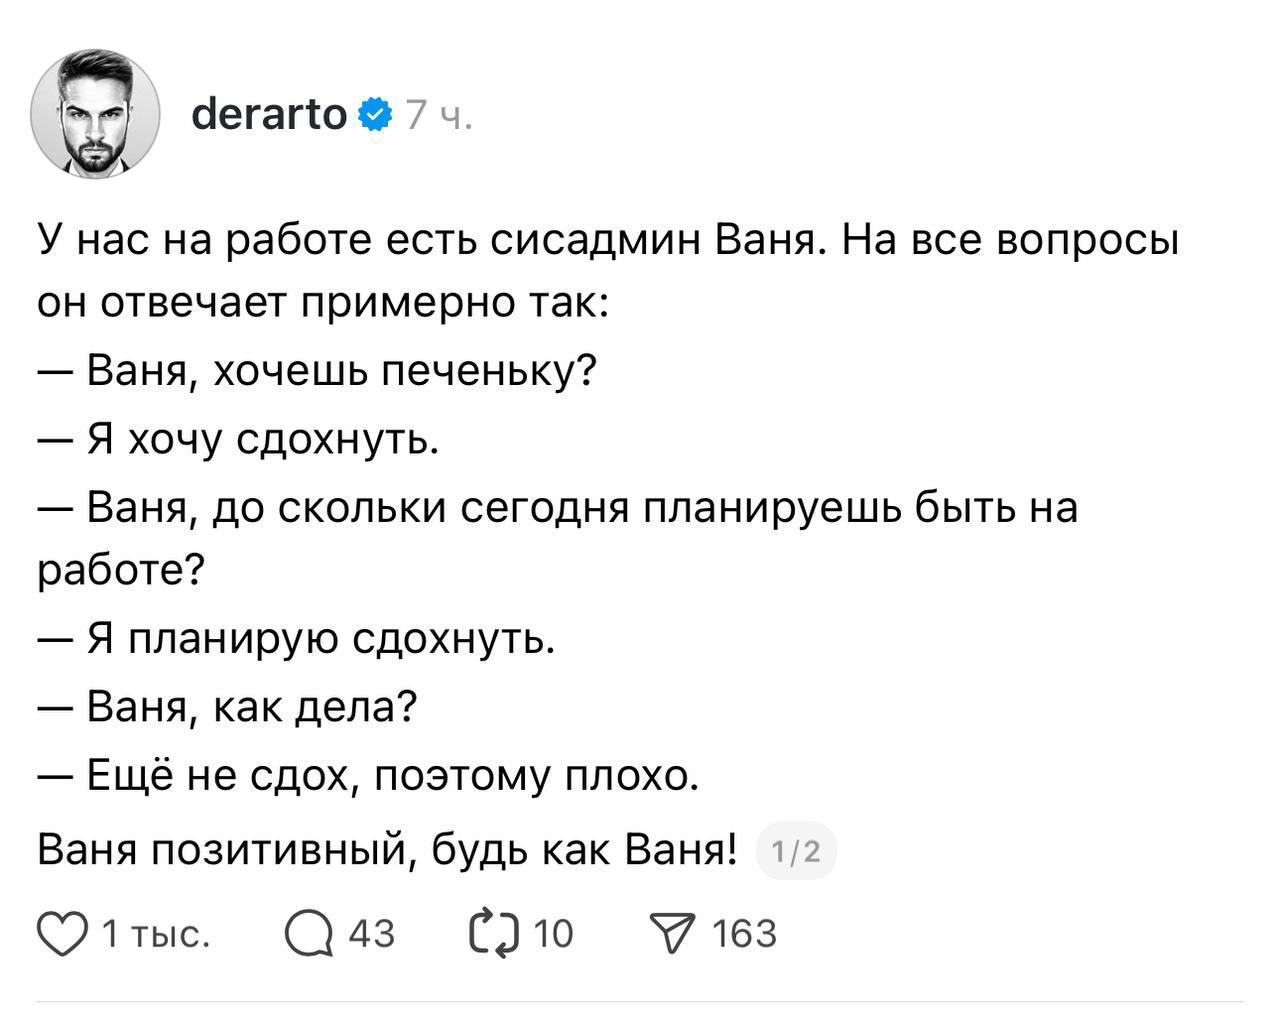Click the "1 тыс." likes count
1280x1020 pixels.
point(156,934)
